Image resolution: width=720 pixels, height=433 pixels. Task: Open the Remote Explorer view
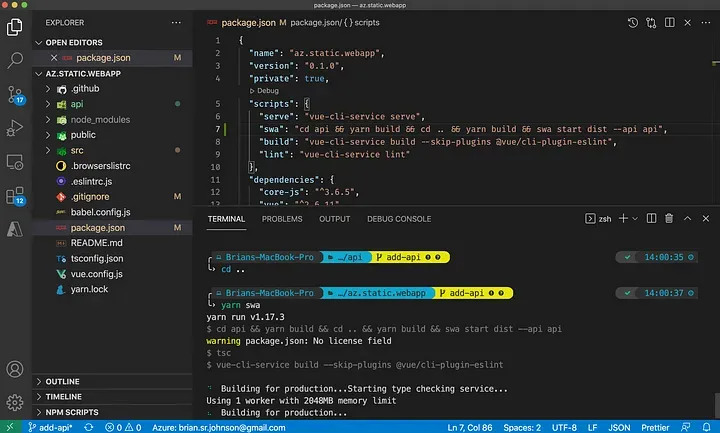tap(15, 162)
